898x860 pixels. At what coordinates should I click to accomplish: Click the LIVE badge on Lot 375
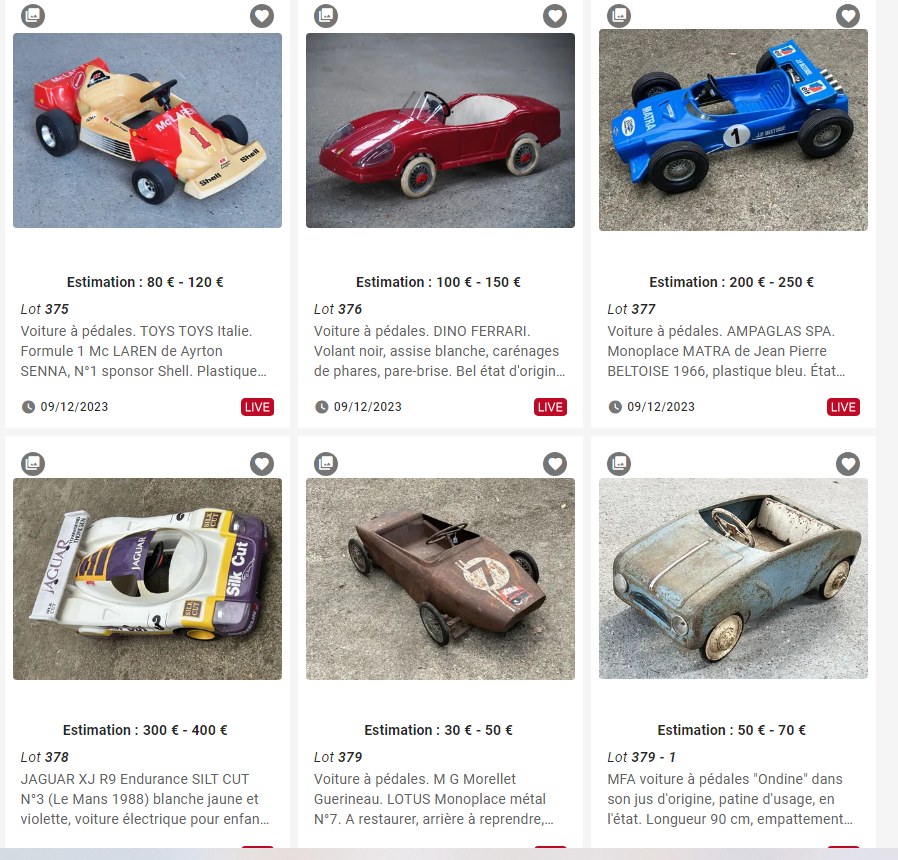coord(257,407)
